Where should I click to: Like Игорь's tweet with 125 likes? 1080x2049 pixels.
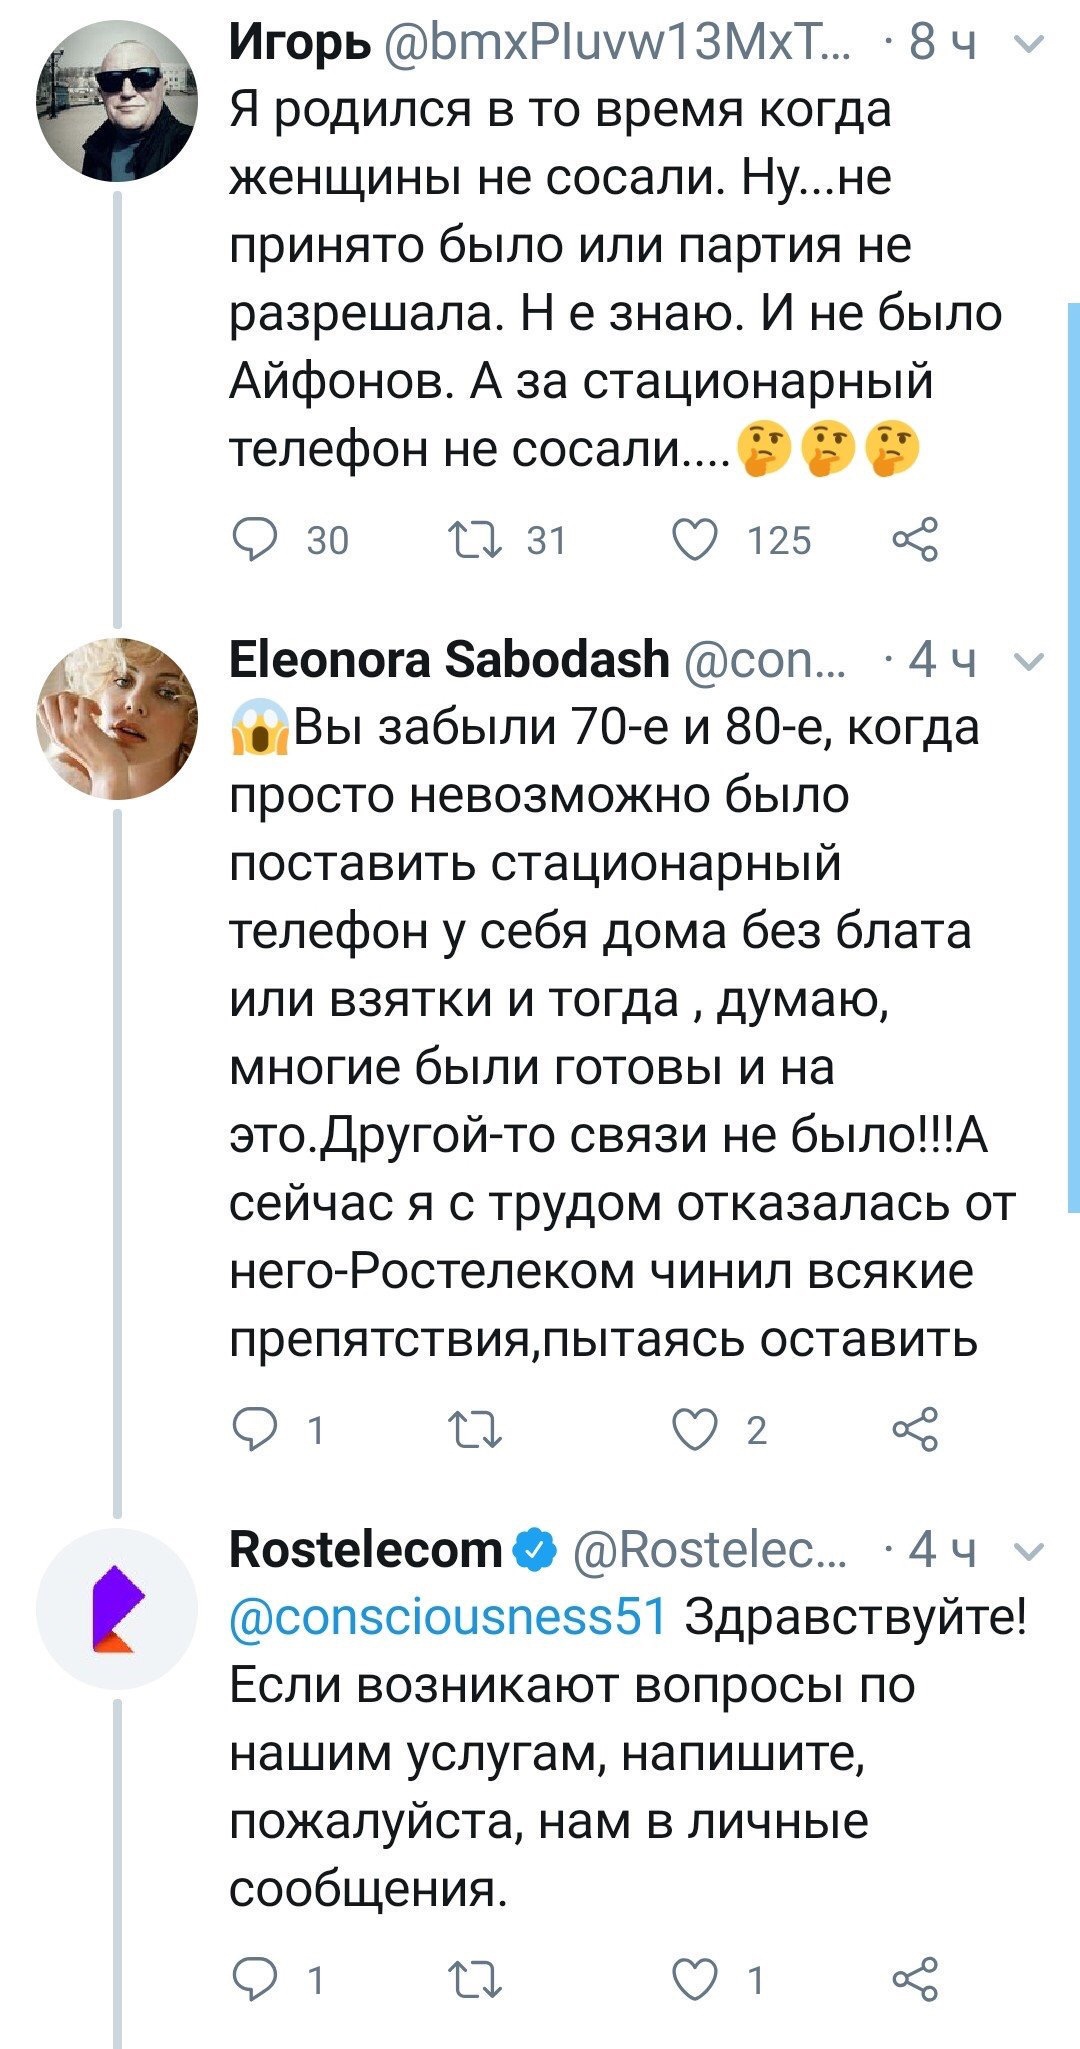click(x=700, y=539)
